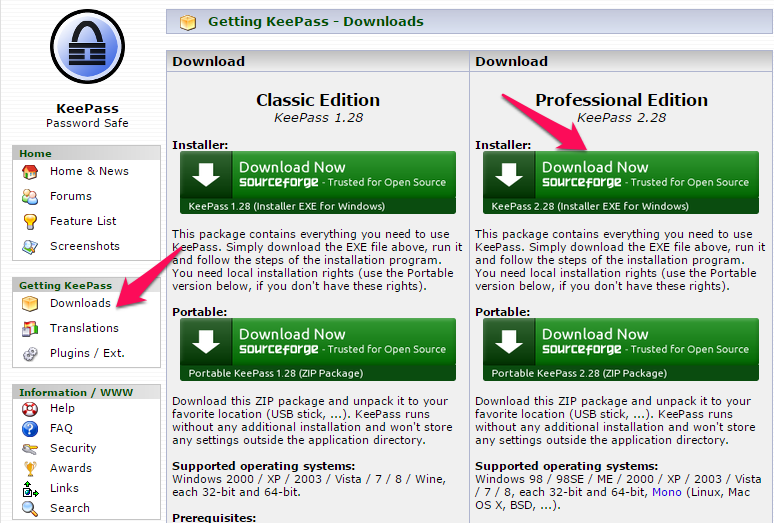Click the Security keys icon

pyautogui.click(x=30, y=448)
